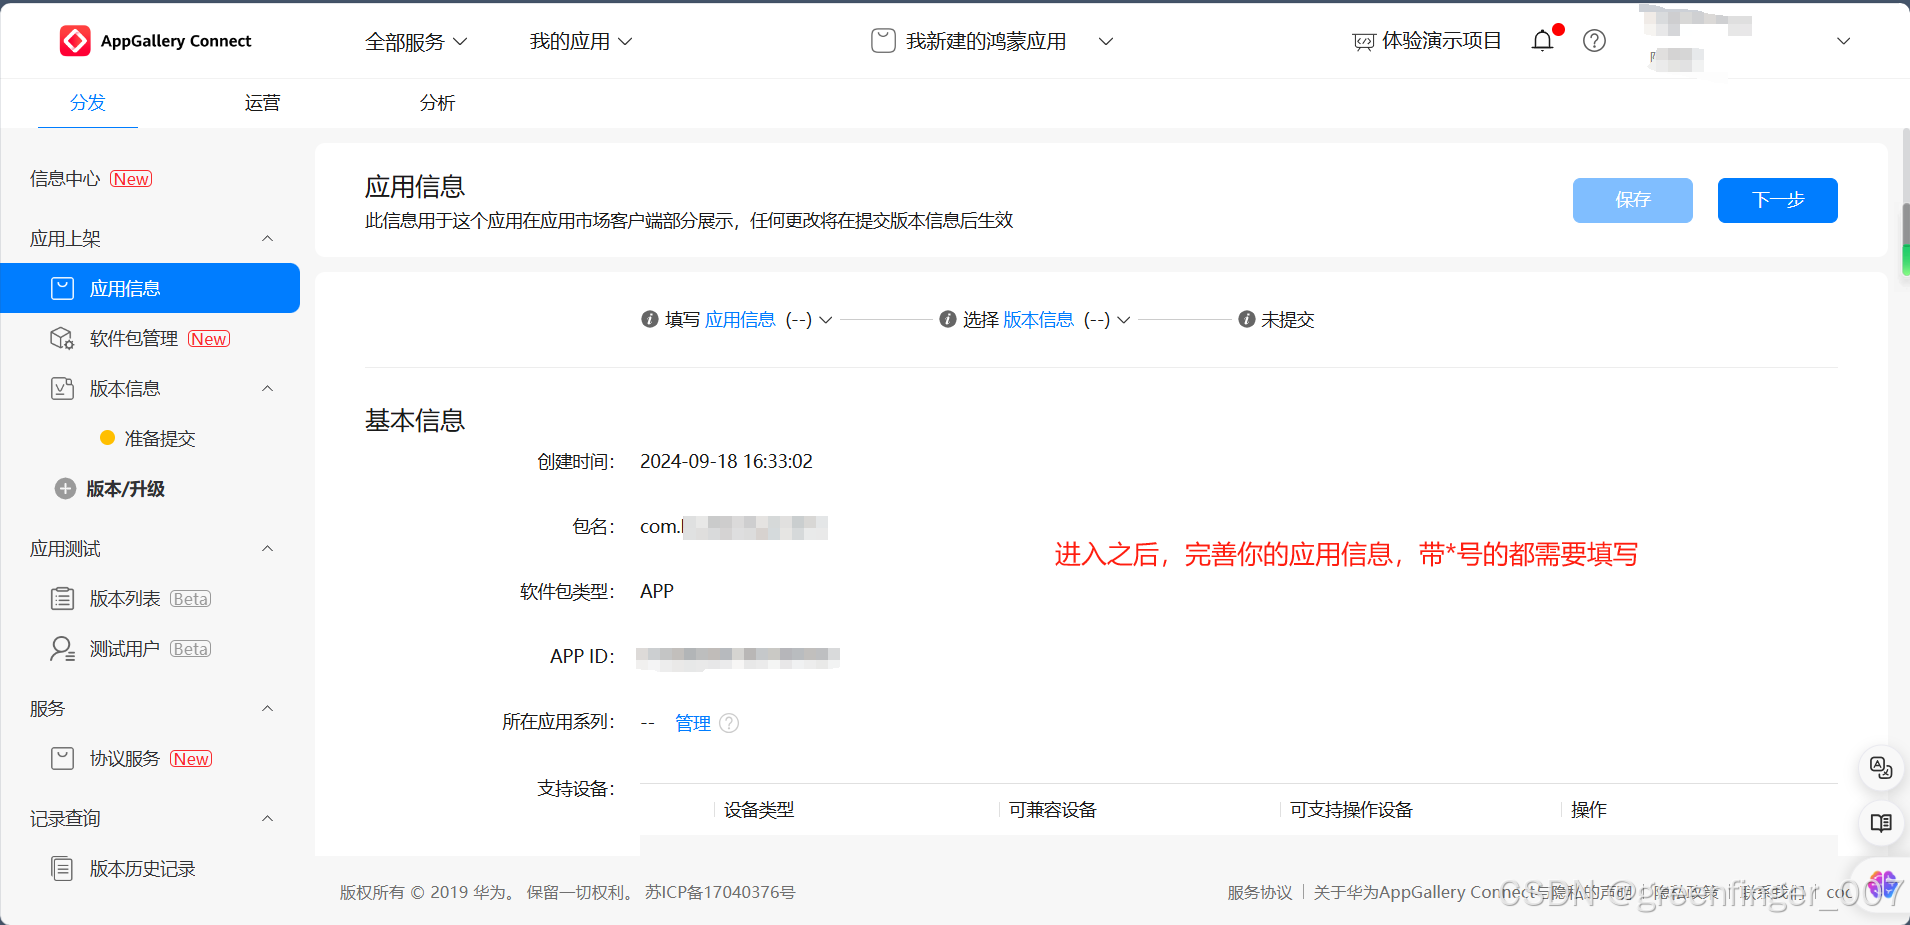Collapse the 应用上架 section
This screenshot has width=1910, height=925.
[267, 238]
